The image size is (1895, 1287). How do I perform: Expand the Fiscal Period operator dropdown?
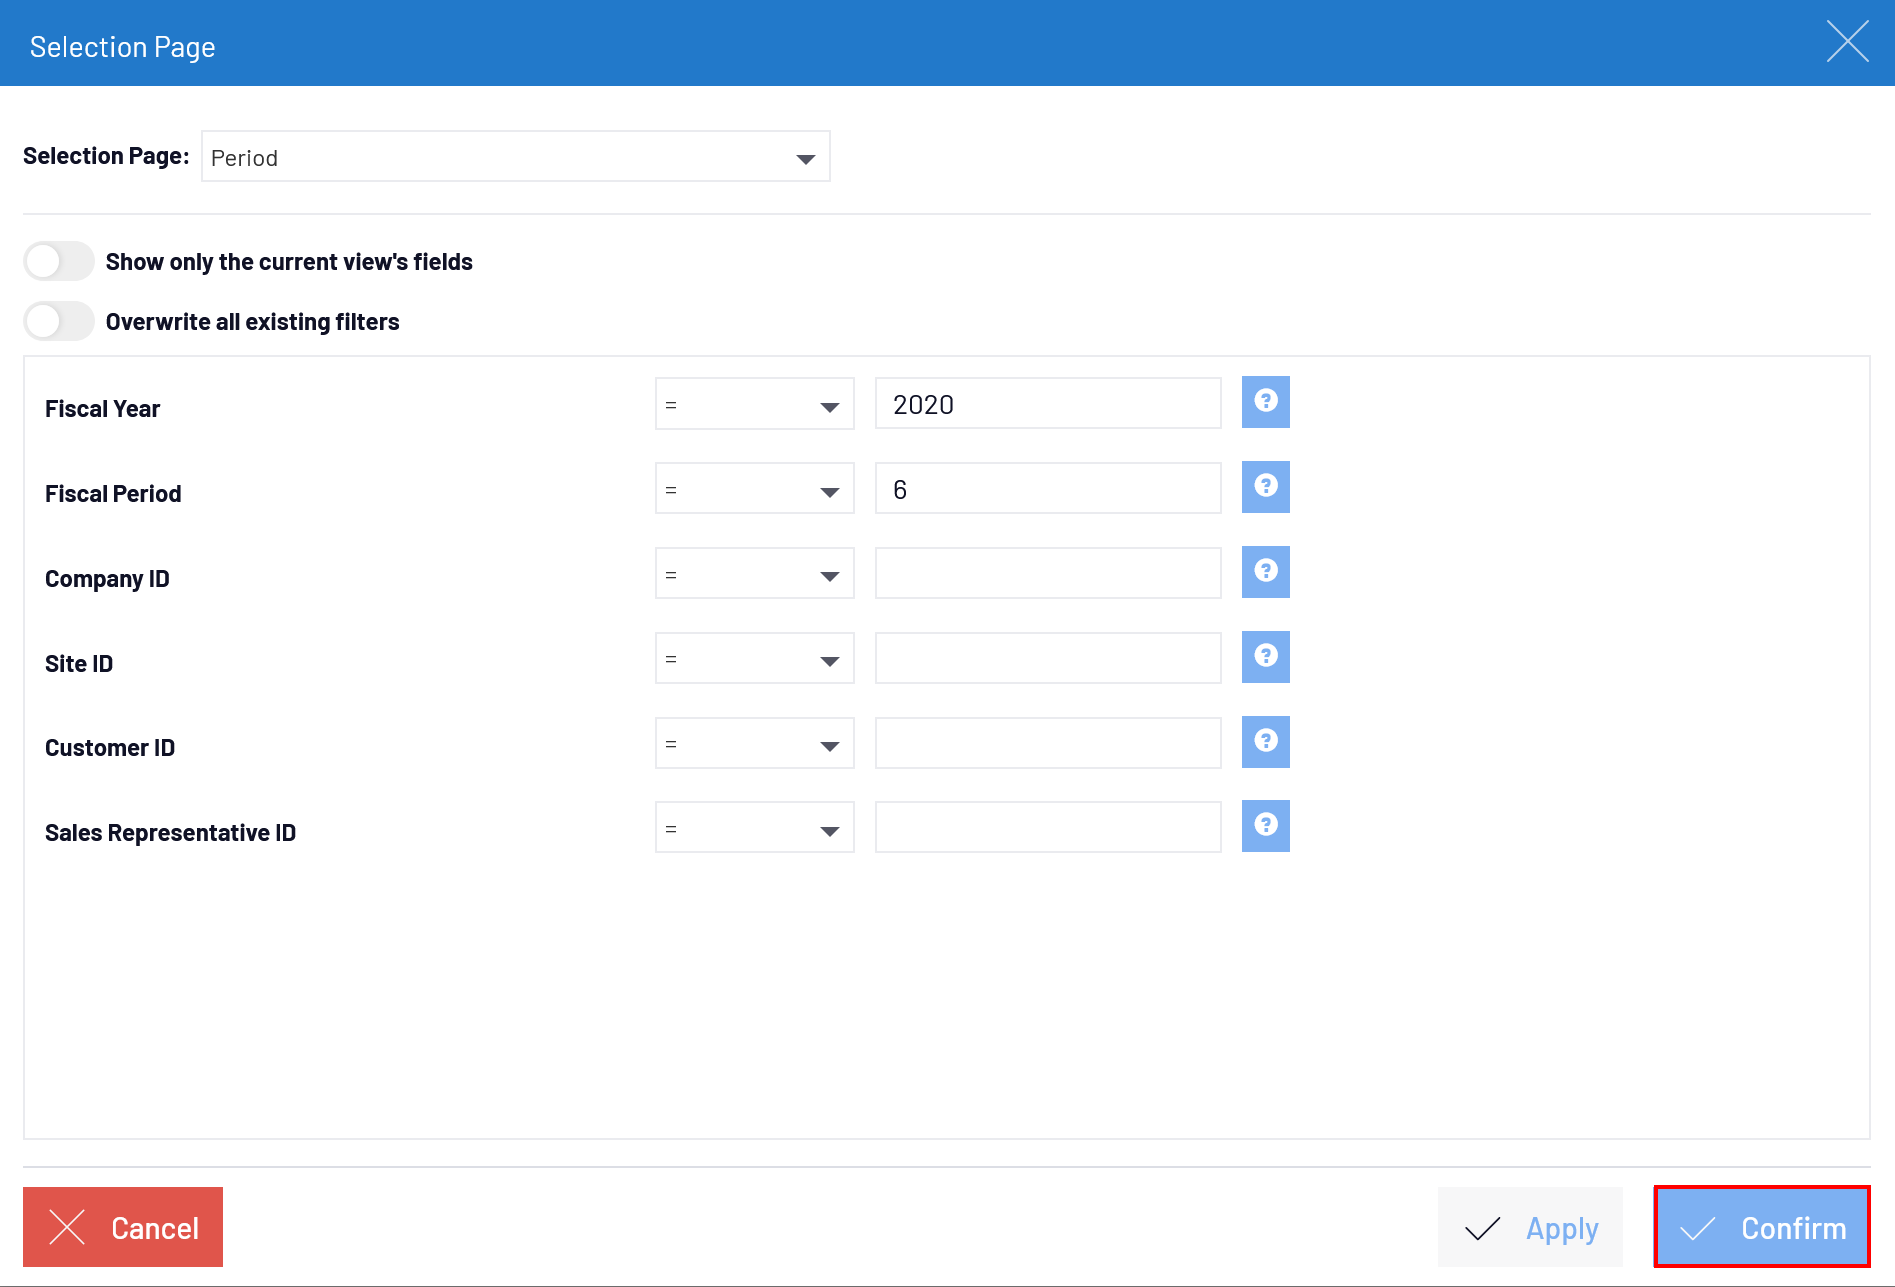pos(754,489)
